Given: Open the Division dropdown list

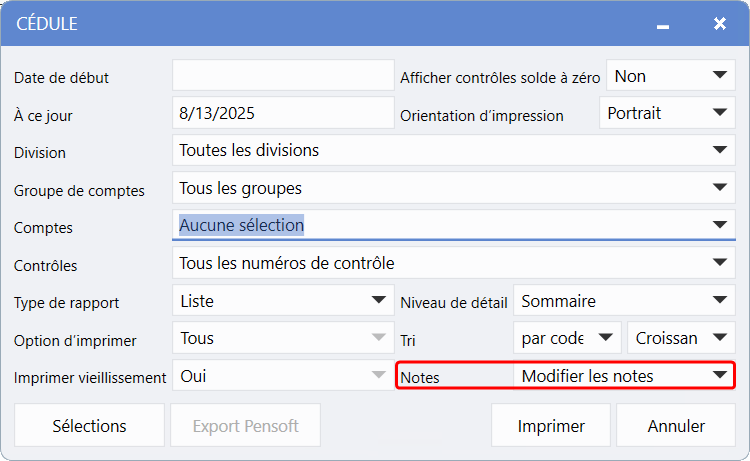Looking at the screenshot, I should tap(719, 150).
